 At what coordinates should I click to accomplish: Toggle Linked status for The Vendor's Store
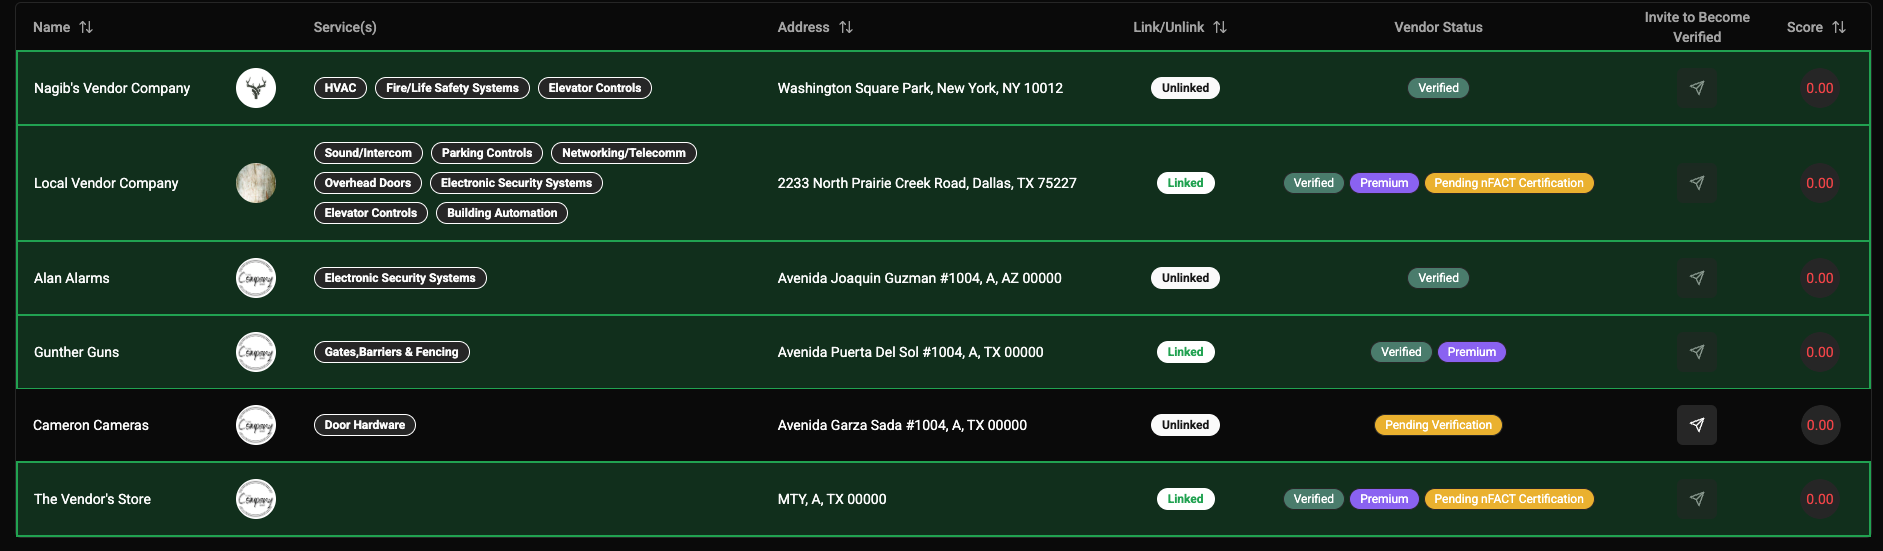tap(1185, 499)
